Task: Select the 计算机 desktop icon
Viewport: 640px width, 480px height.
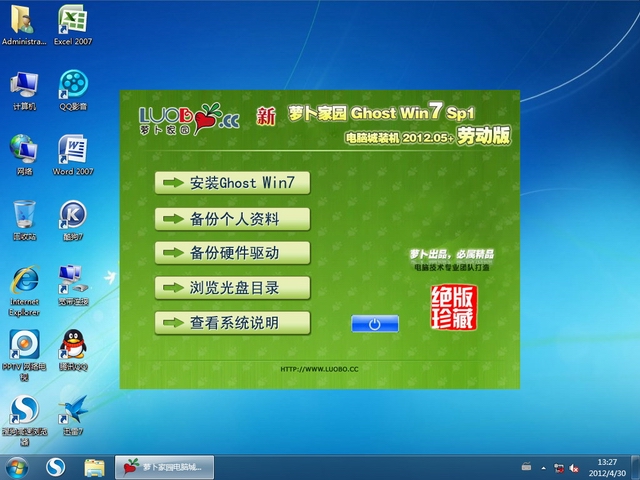Action: pos(24,90)
